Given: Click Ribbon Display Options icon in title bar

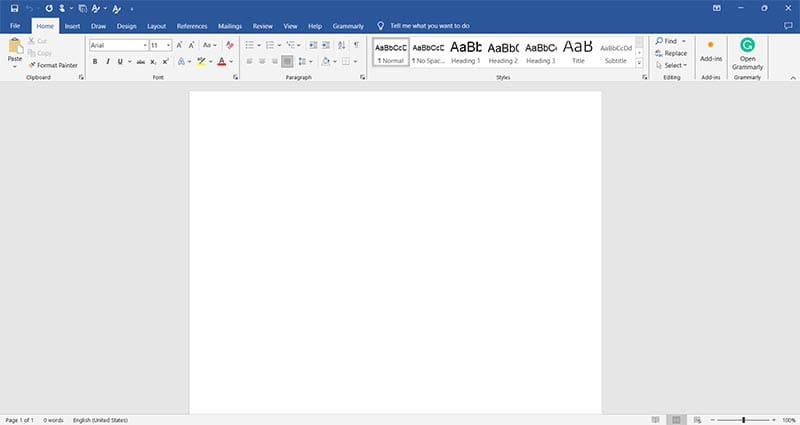Looking at the screenshot, I should tap(717, 8).
